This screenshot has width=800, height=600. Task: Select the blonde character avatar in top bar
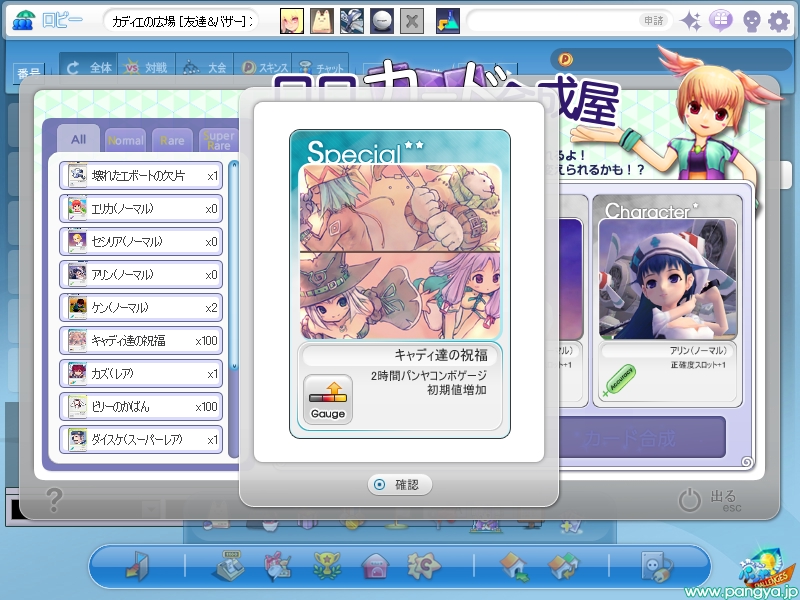[x=292, y=21]
